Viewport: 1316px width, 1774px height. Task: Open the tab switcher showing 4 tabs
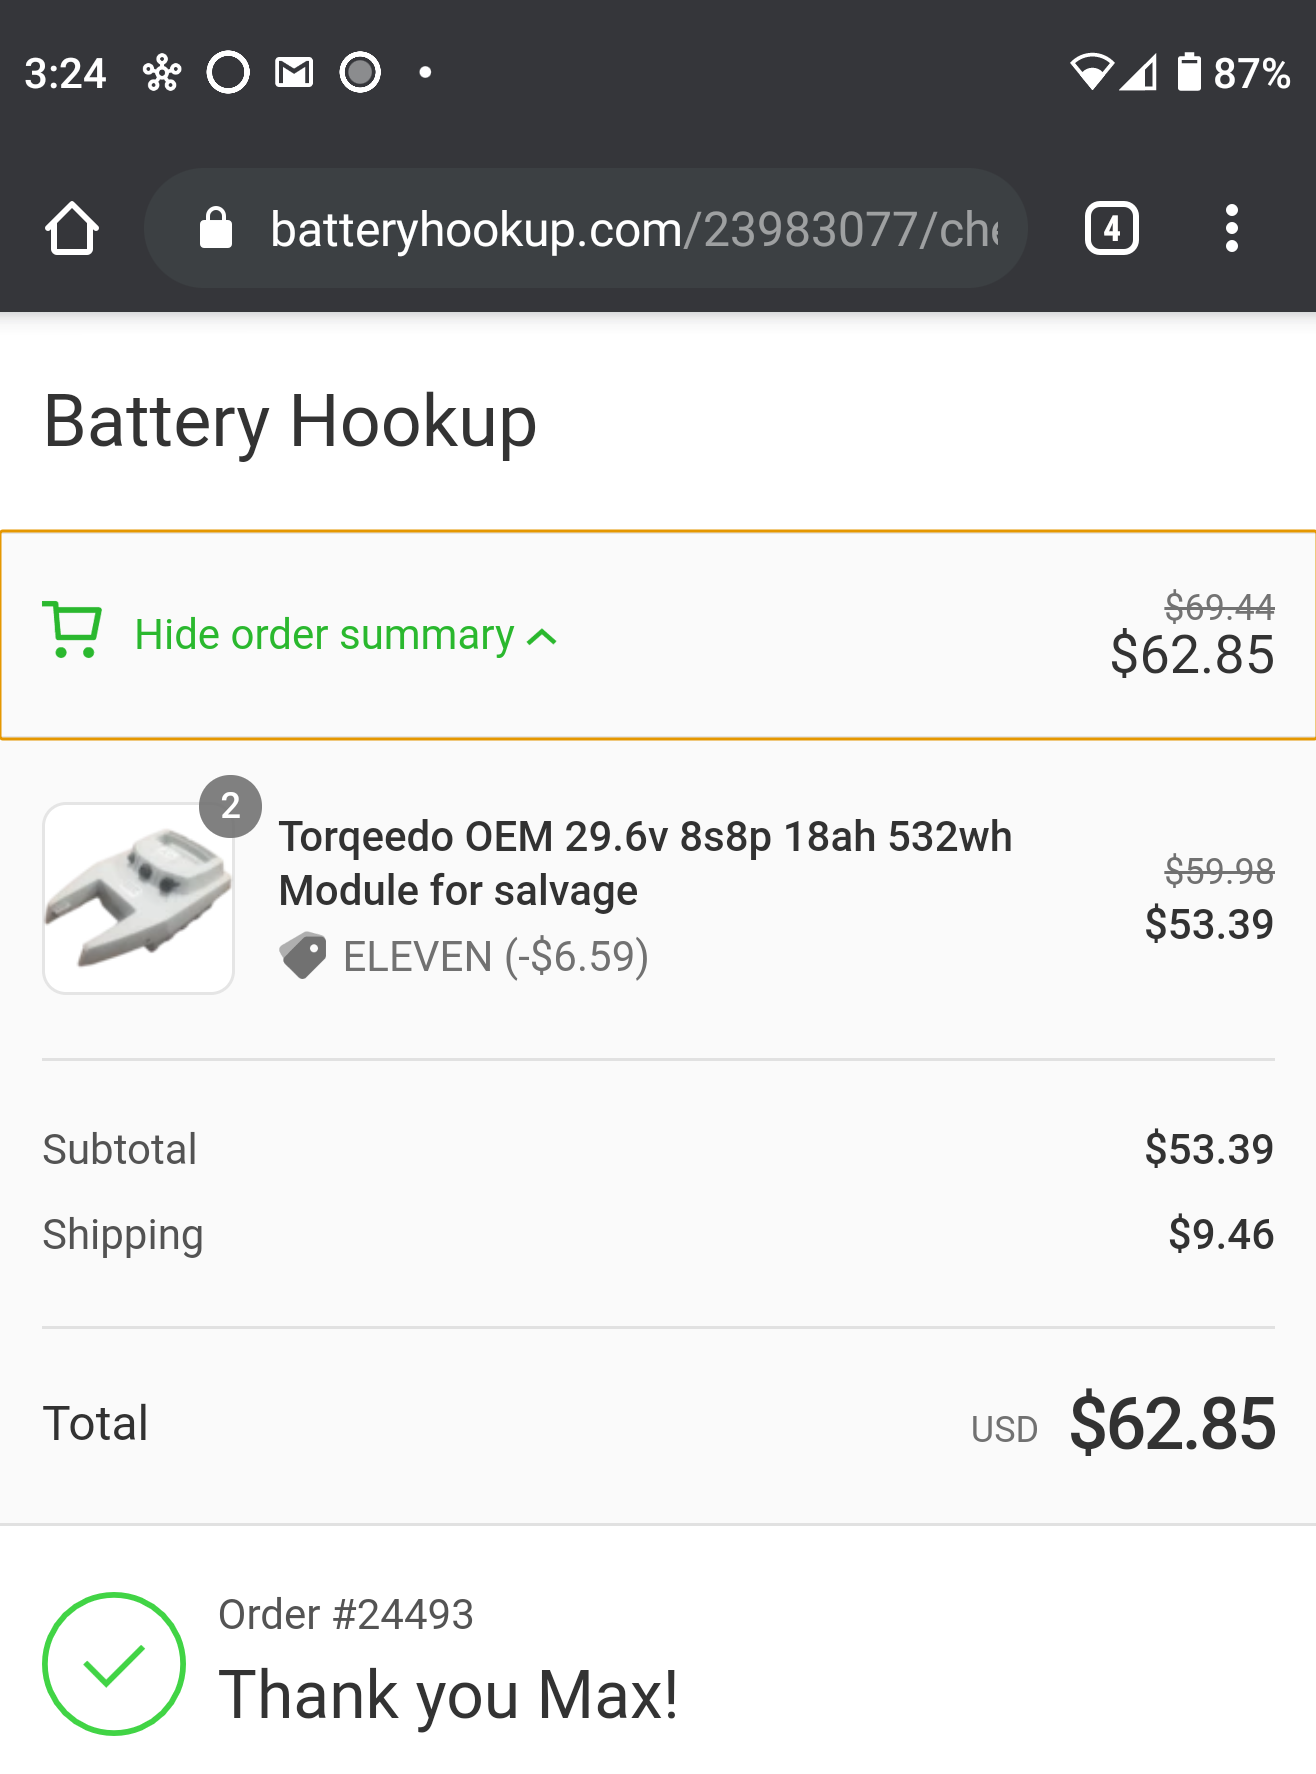[x=1111, y=229]
